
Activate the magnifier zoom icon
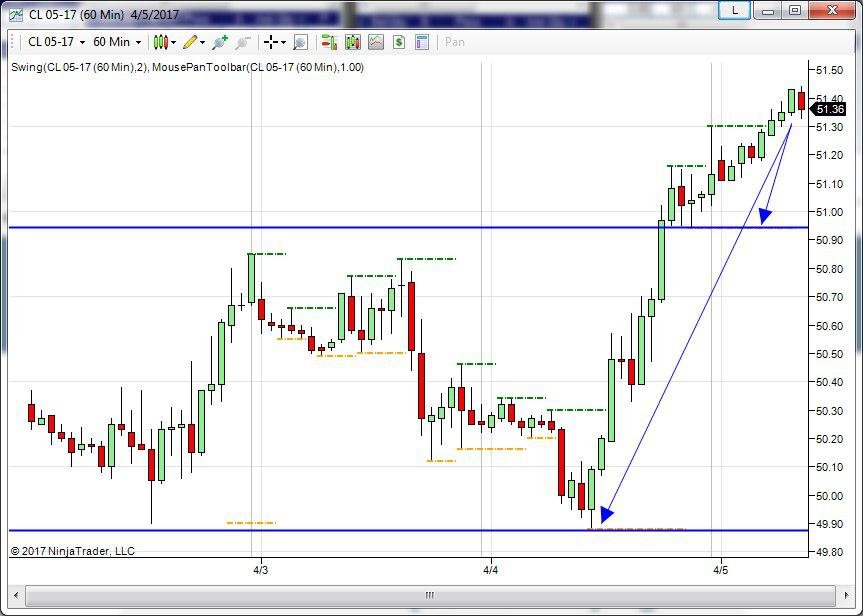point(300,42)
